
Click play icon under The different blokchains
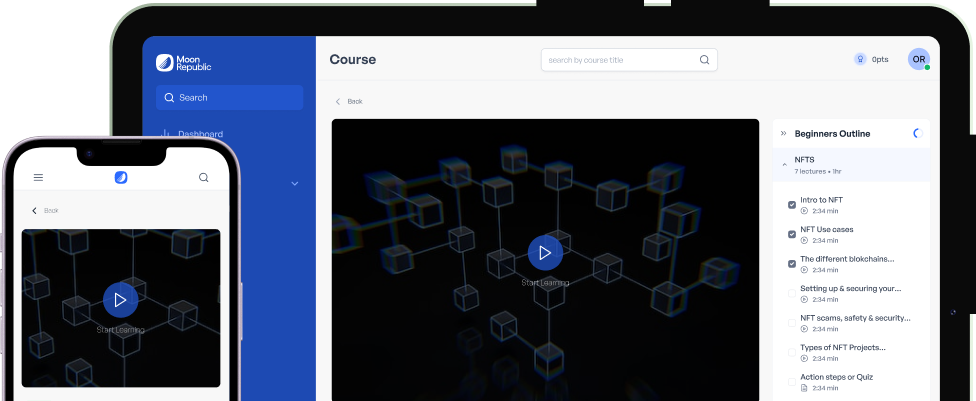coord(804,270)
